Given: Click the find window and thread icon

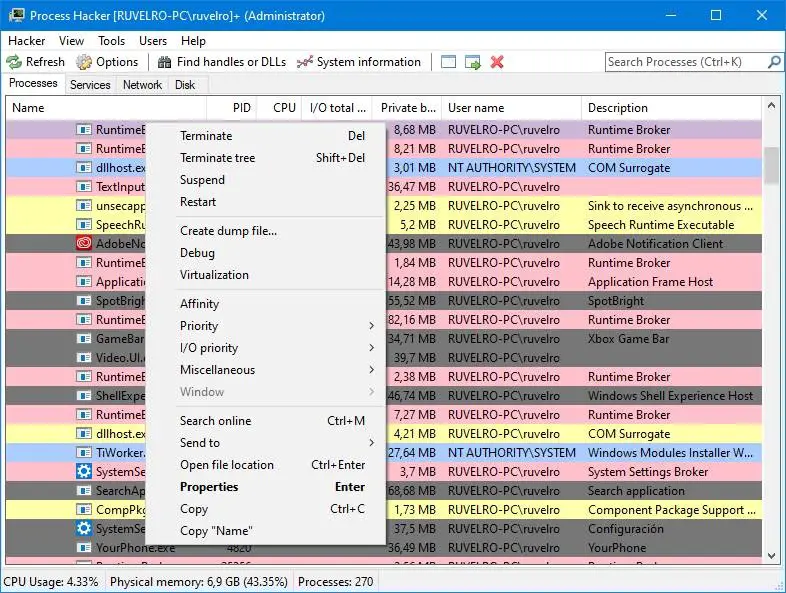Looking at the screenshot, I should 473,62.
